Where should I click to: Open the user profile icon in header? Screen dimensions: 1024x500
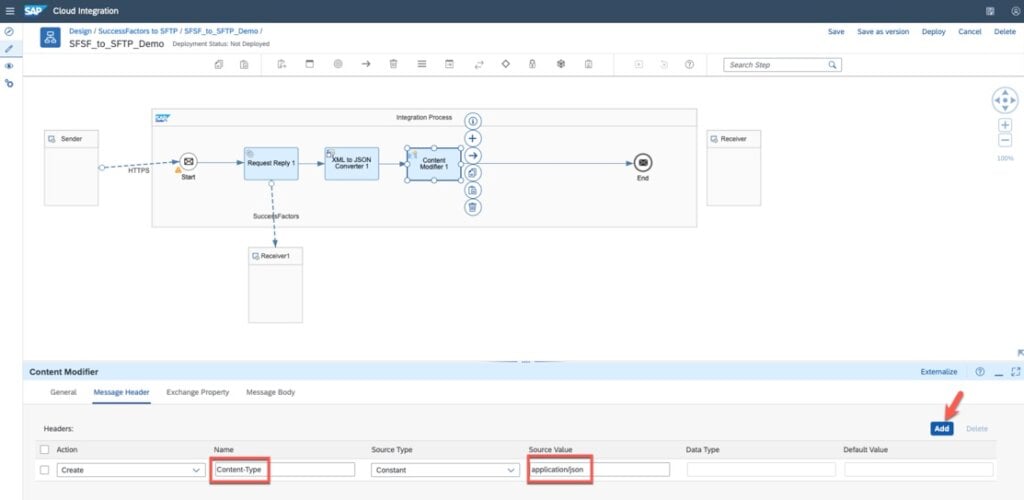(x=1016, y=11)
